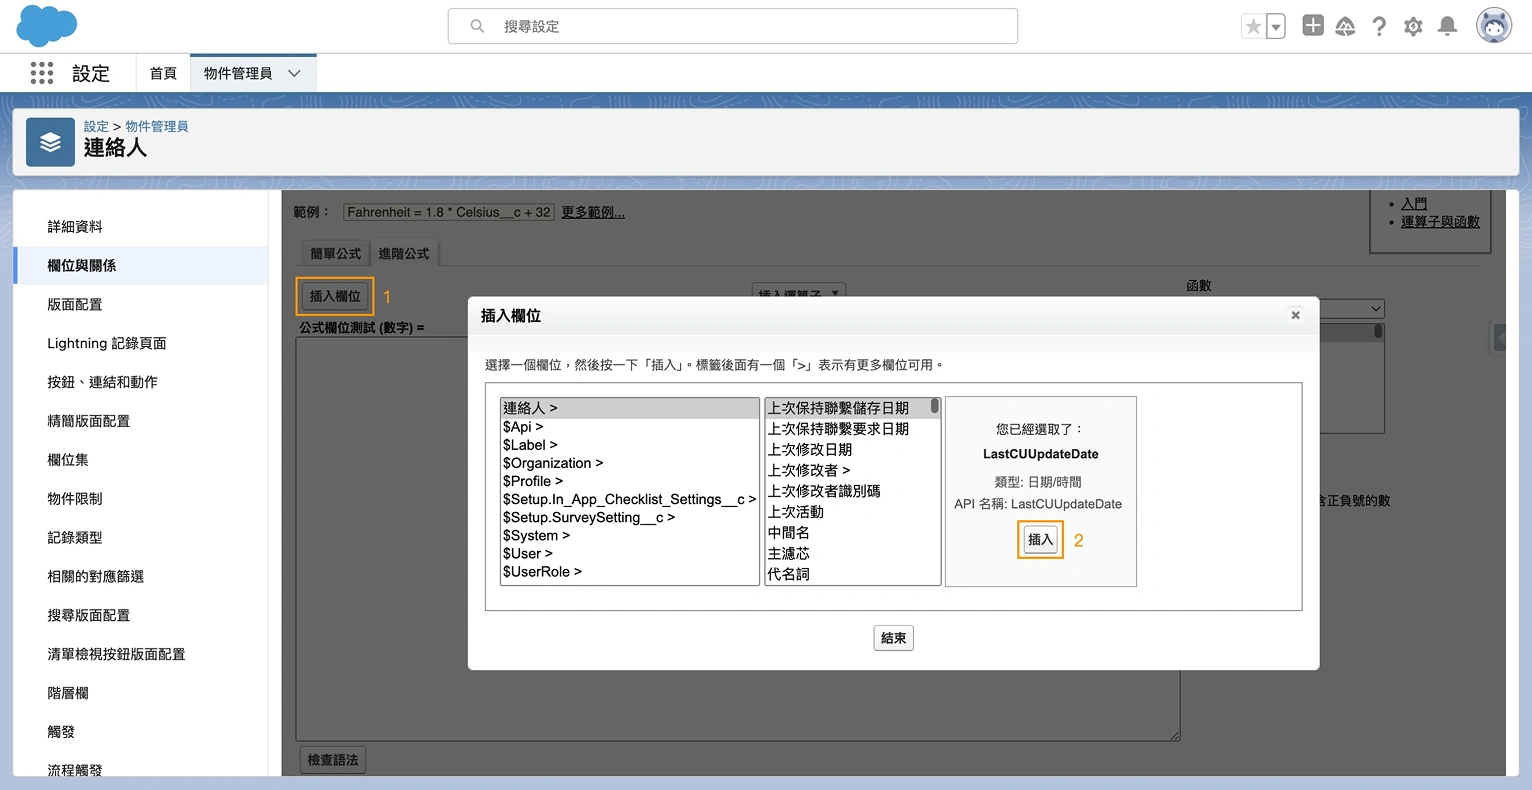Close the dialog with the 結束 button

893,637
